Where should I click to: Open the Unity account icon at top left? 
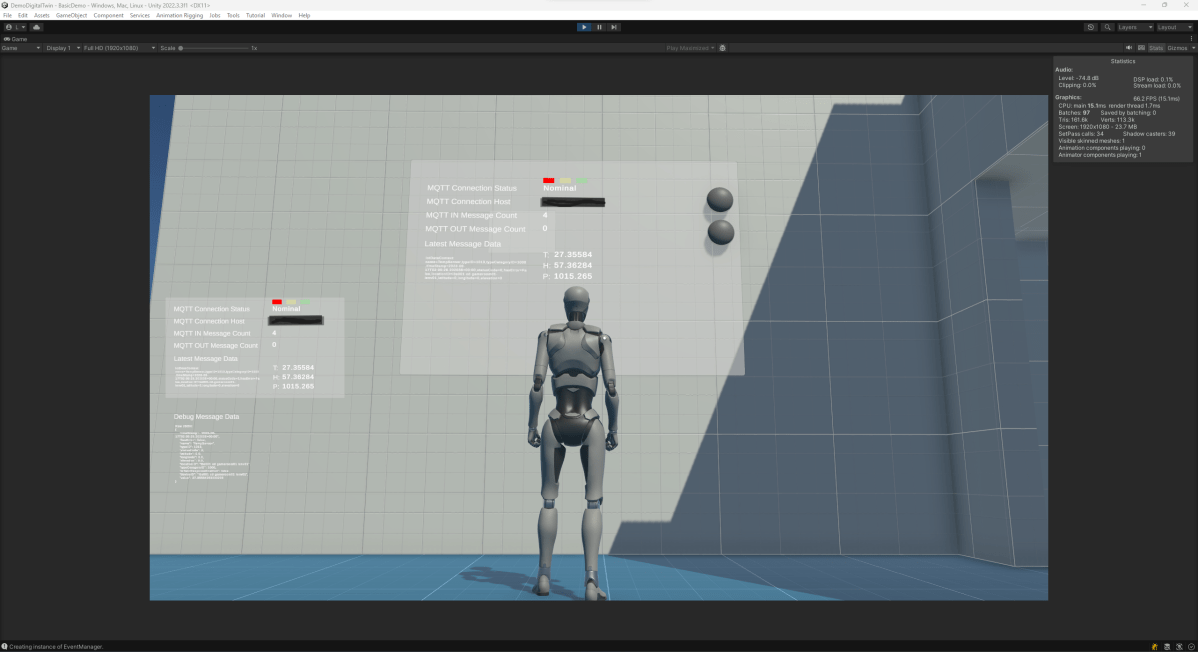coord(7,27)
